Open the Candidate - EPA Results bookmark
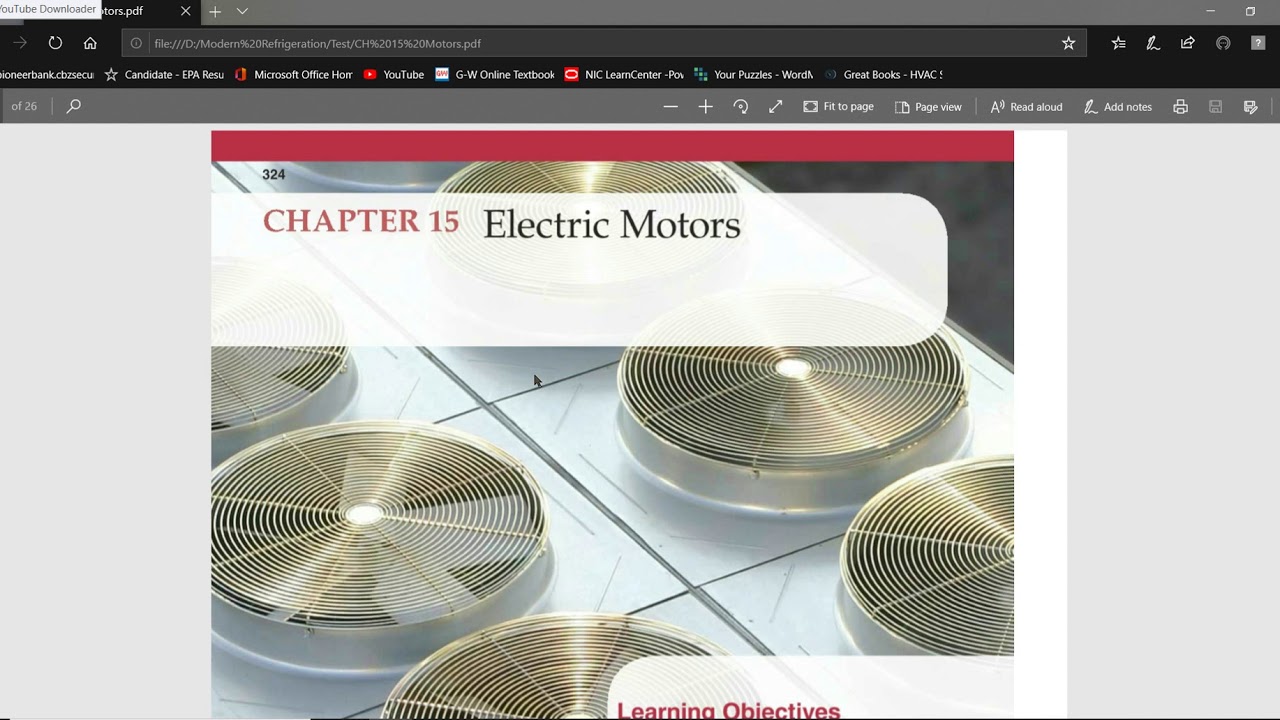The width and height of the screenshot is (1280, 720). coord(165,74)
